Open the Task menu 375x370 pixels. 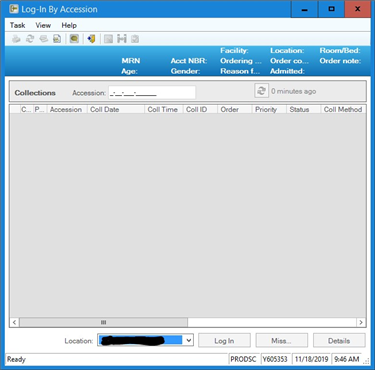17,25
